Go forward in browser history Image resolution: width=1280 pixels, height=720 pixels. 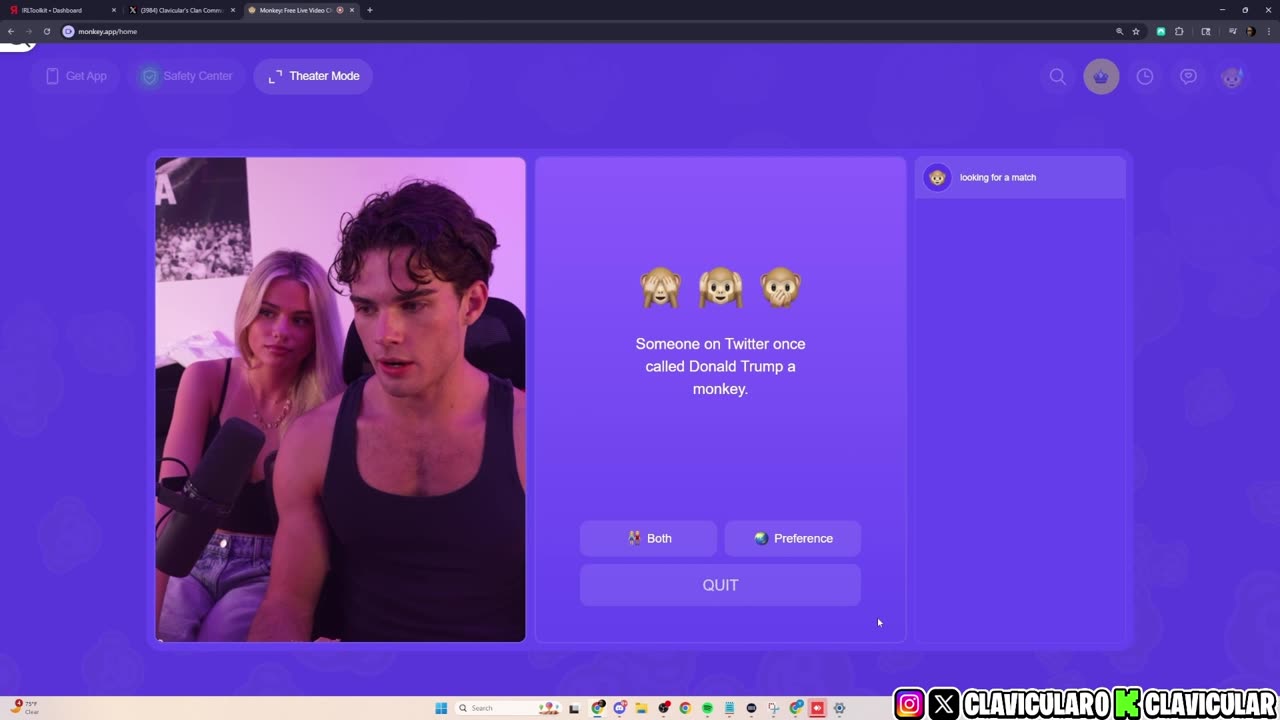point(28,31)
